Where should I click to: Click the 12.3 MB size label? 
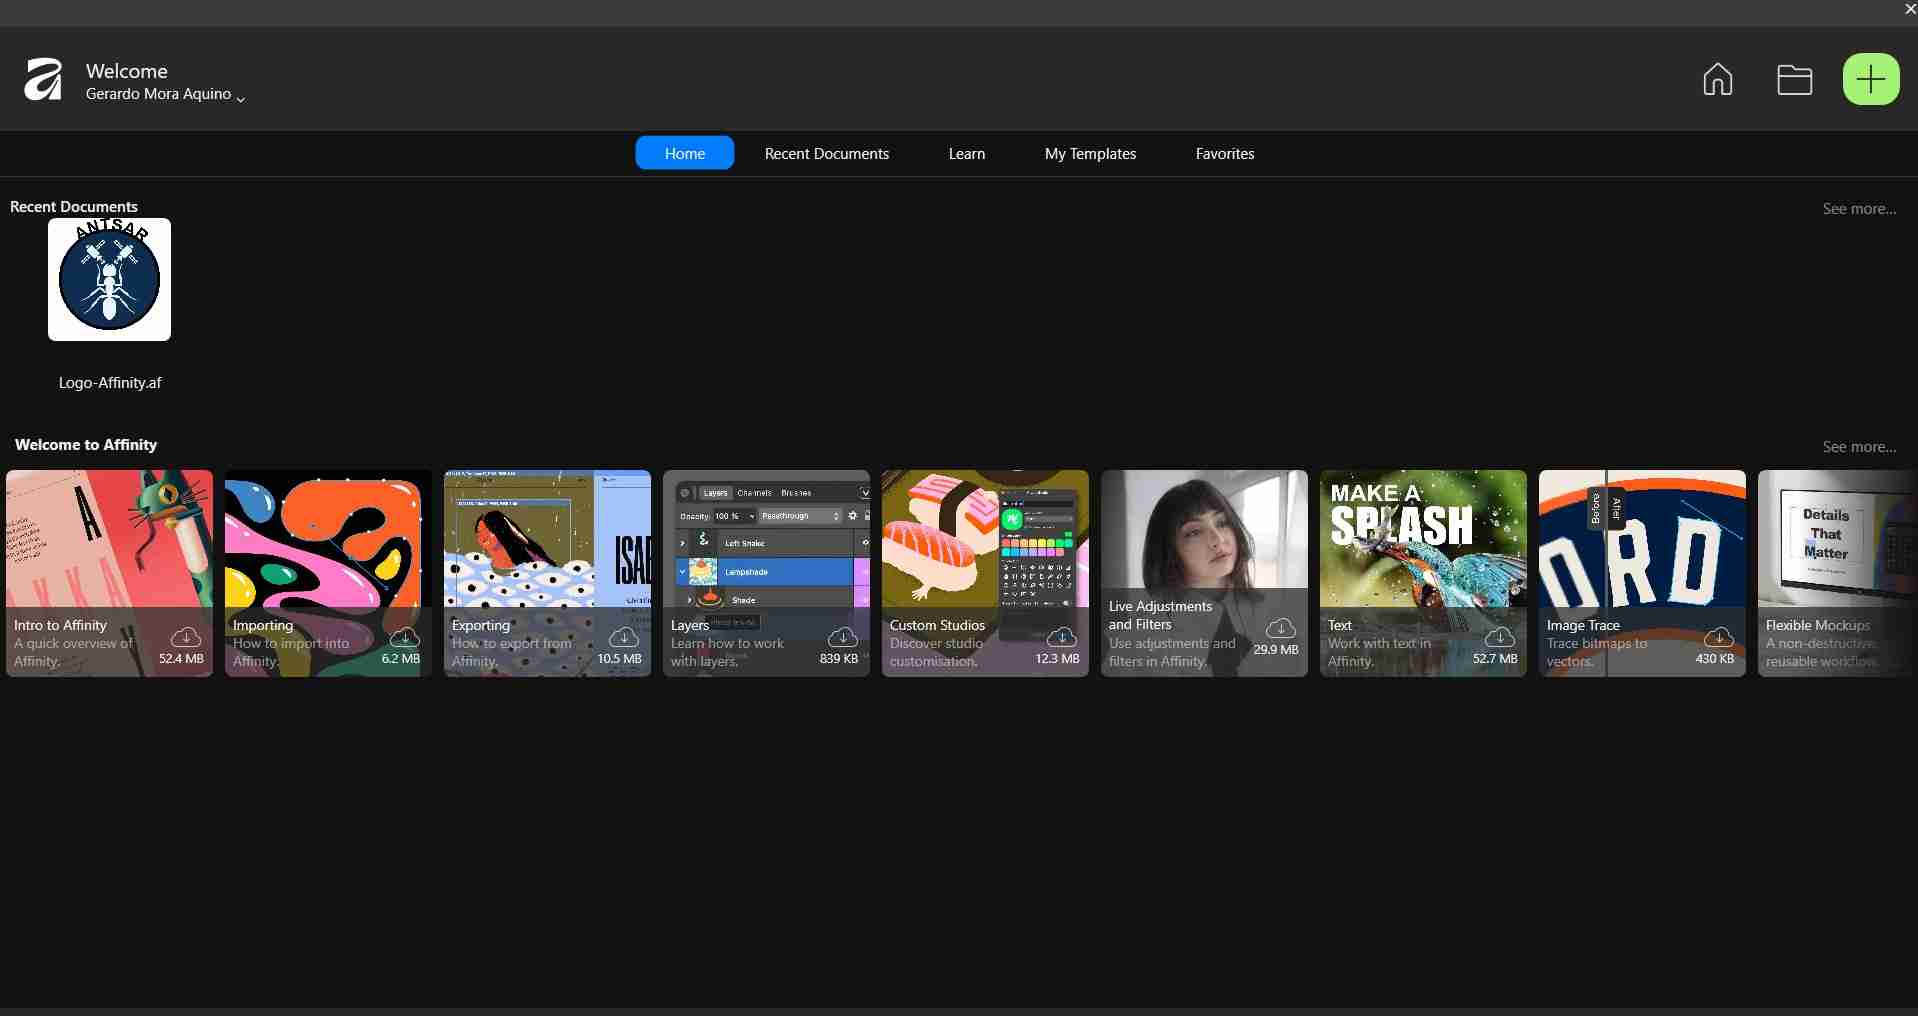[x=1058, y=658]
